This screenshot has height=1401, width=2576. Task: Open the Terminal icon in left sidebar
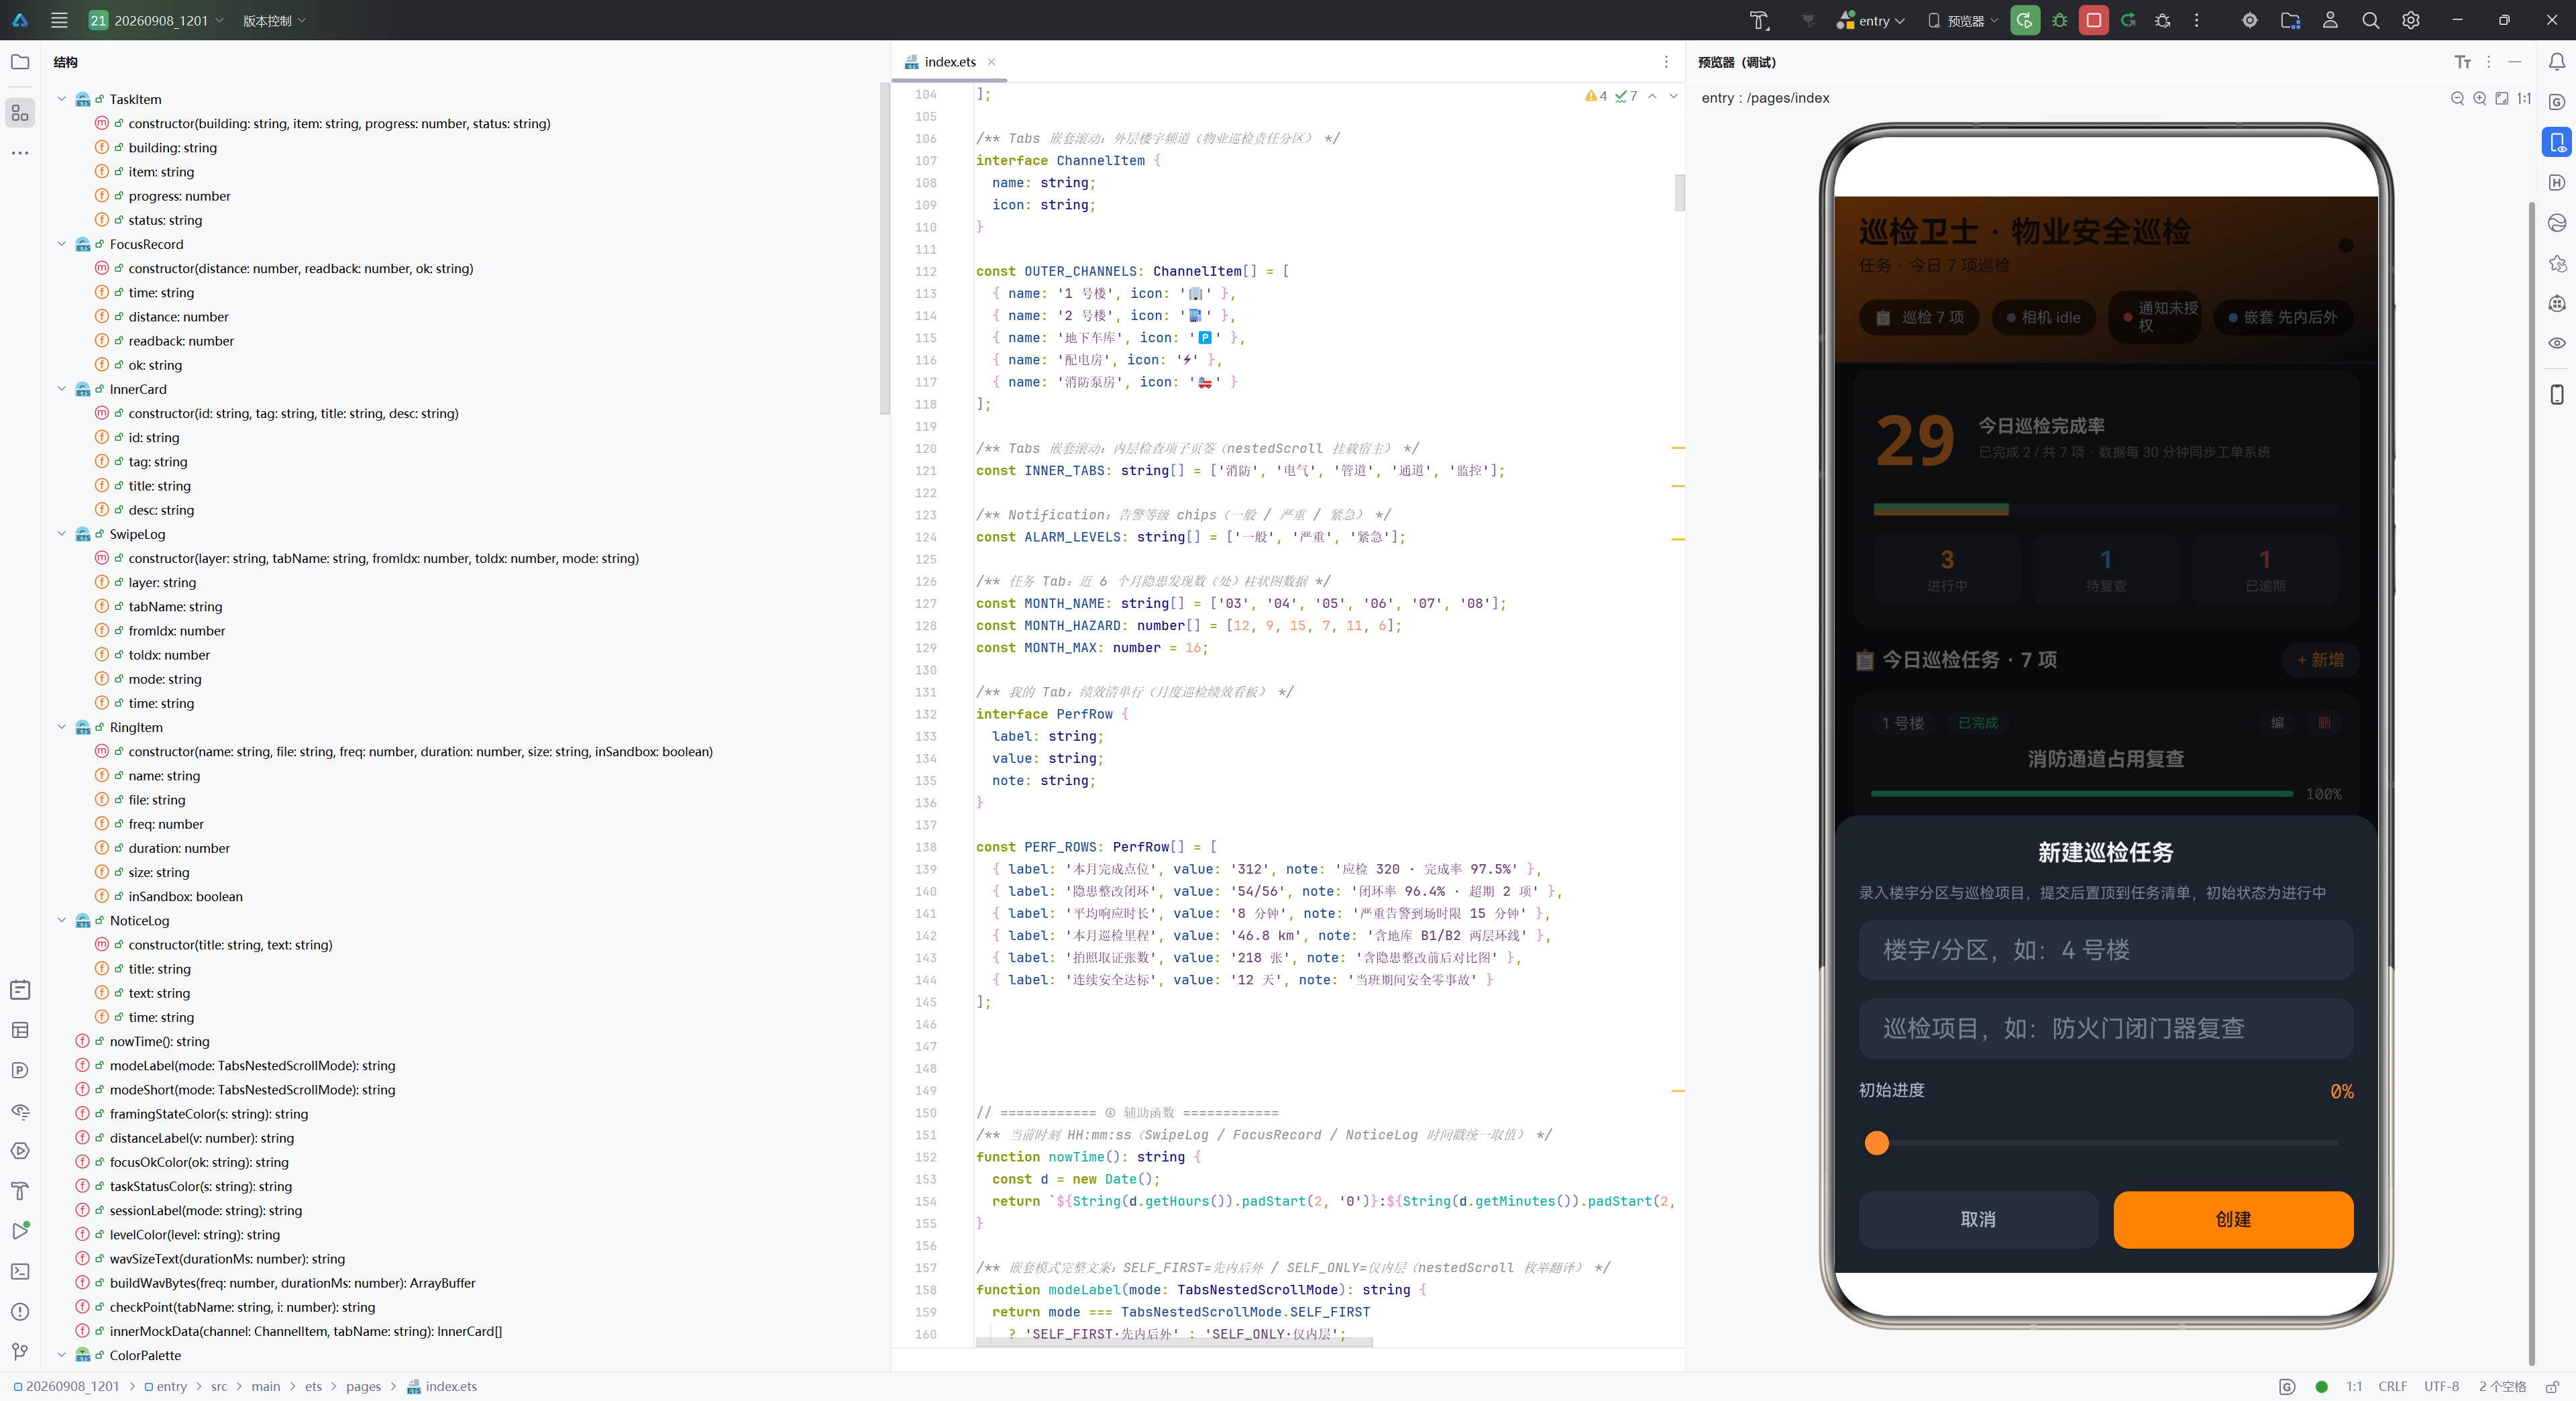coord(20,1271)
